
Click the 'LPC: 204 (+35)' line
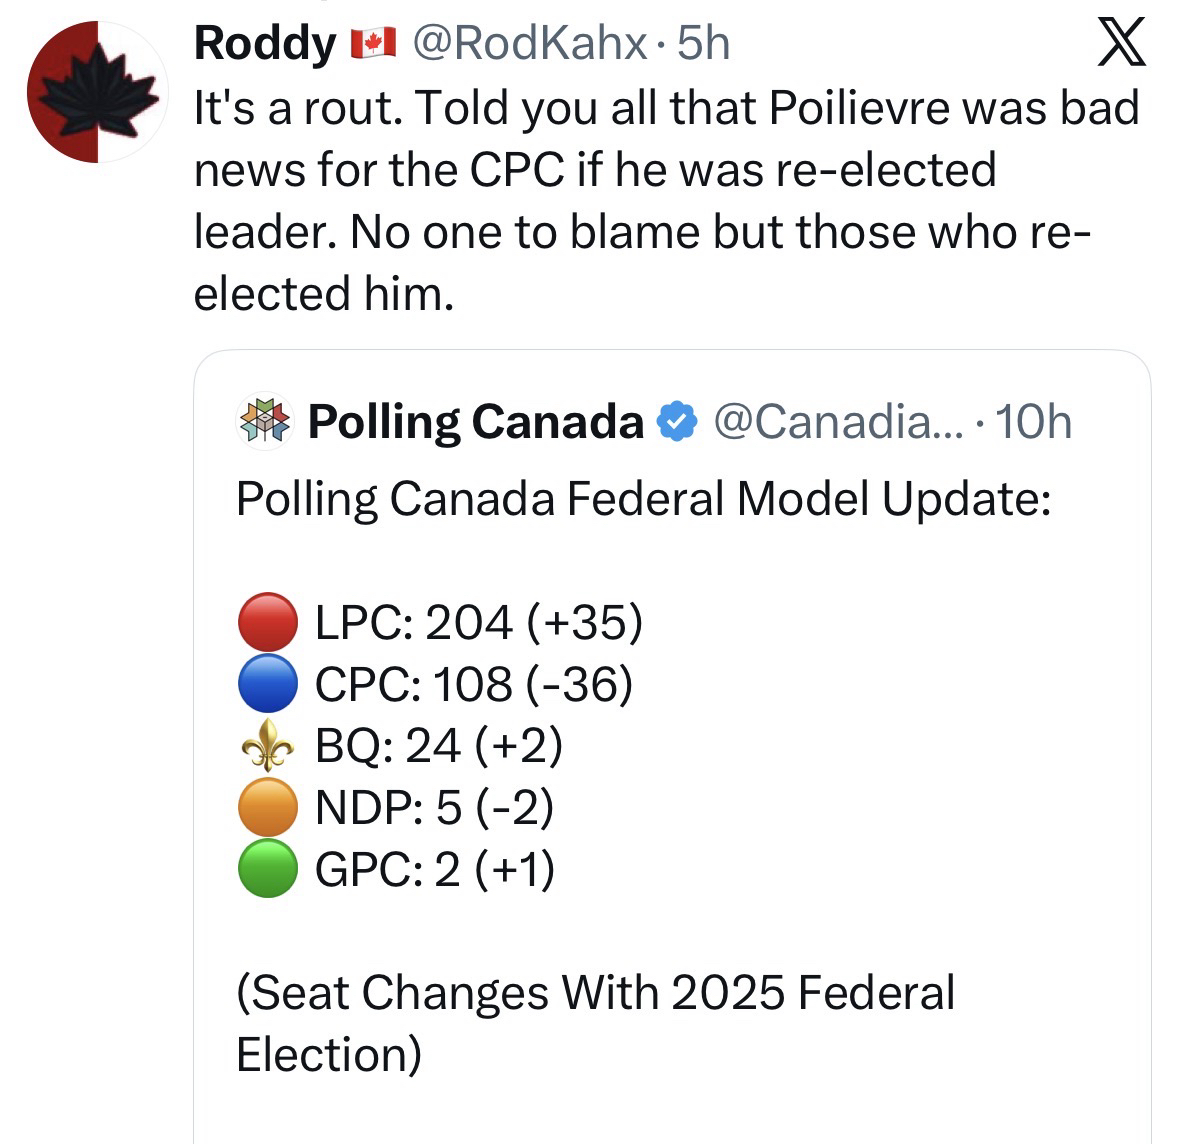[478, 622]
